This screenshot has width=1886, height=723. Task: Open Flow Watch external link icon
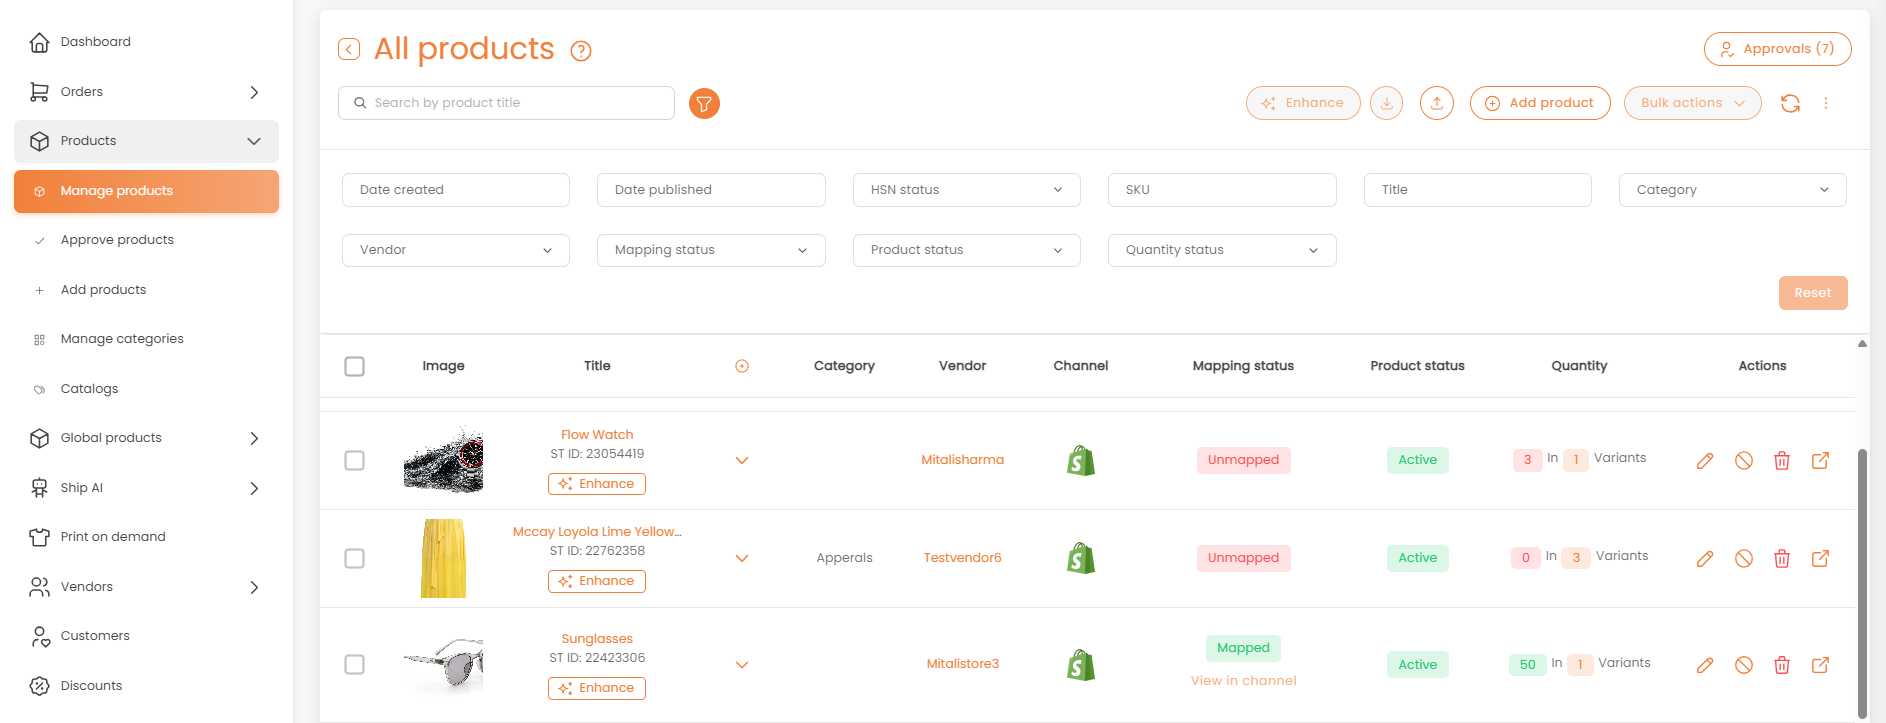tap(1820, 460)
